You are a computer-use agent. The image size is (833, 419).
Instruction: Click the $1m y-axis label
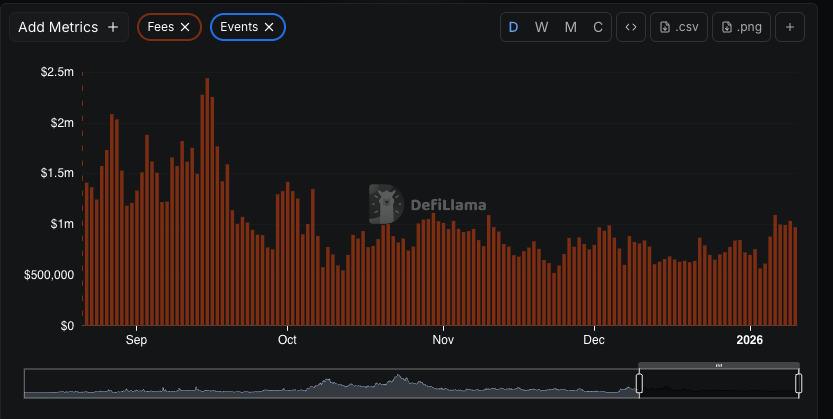tap(62, 224)
